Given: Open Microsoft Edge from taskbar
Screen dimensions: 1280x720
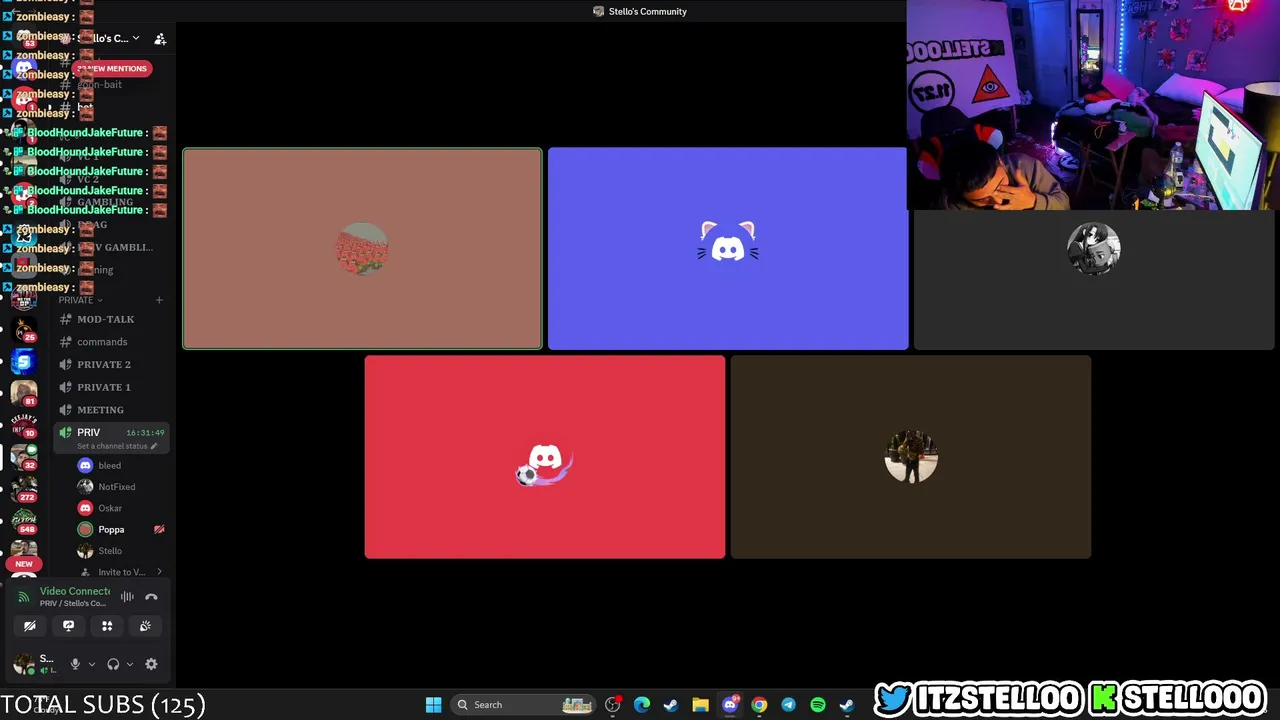Looking at the screenshot, I should point(642,705).
